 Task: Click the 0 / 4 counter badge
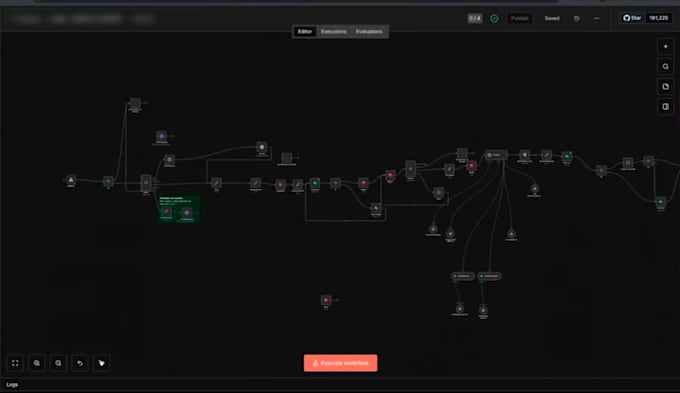pyautogui.click(x=475, y=18)
